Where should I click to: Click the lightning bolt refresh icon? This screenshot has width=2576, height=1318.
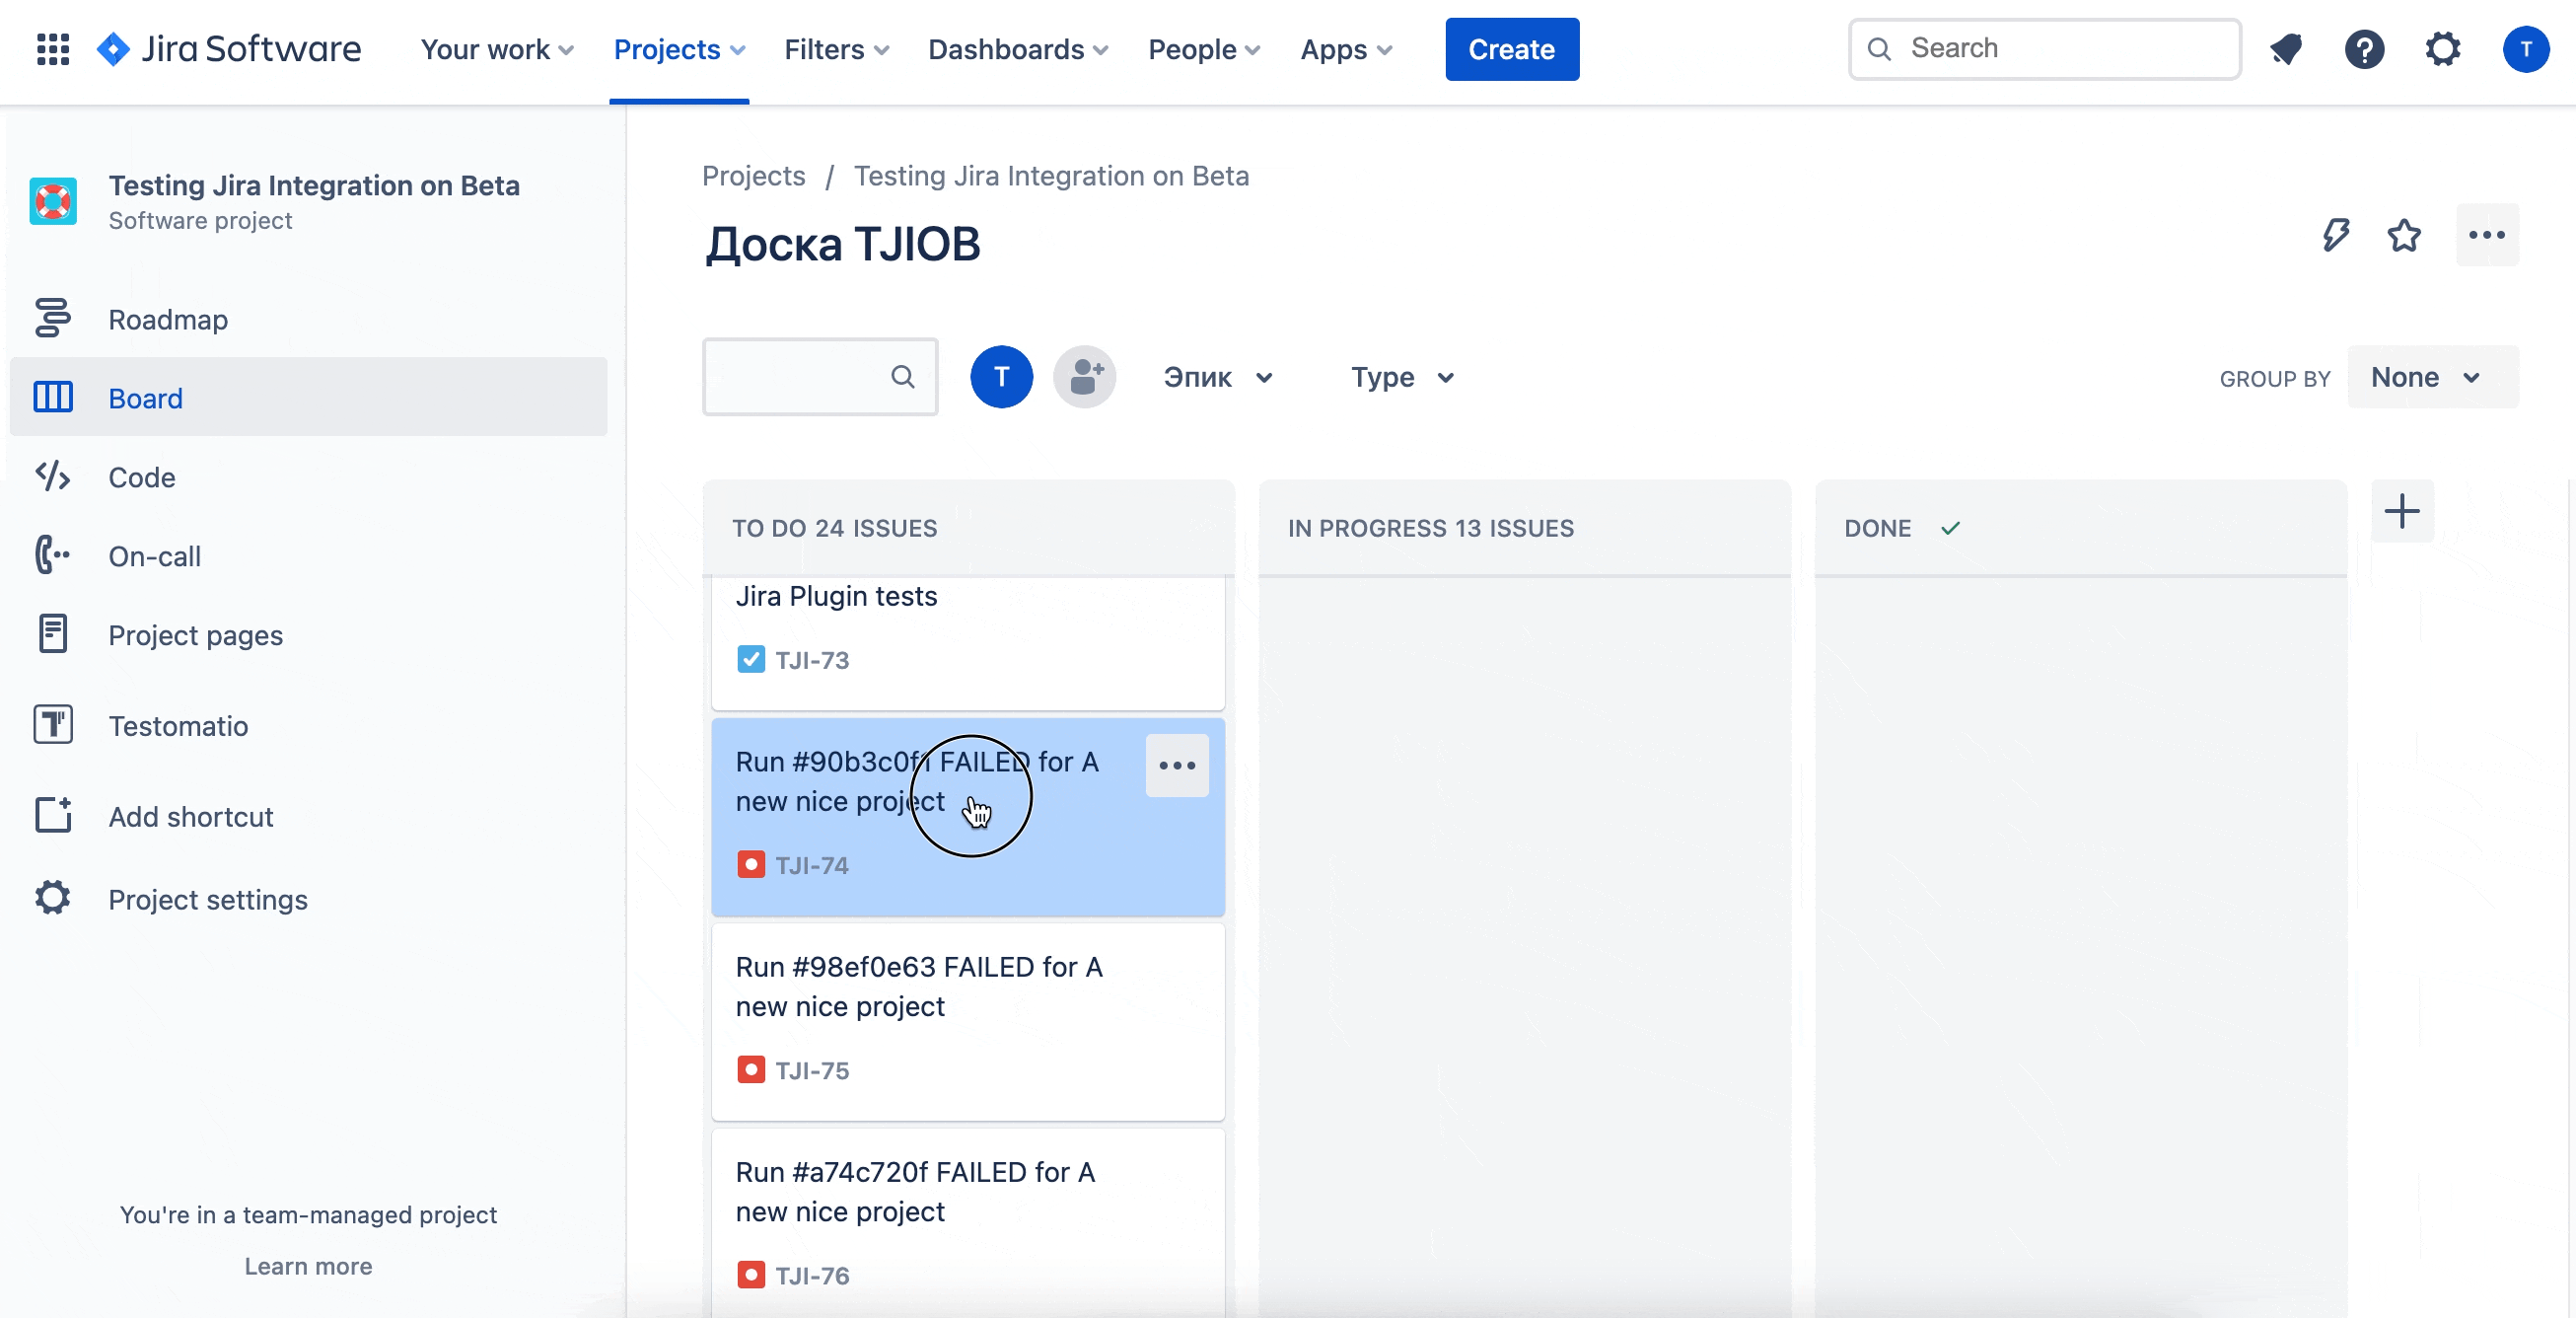point(2335,236)
